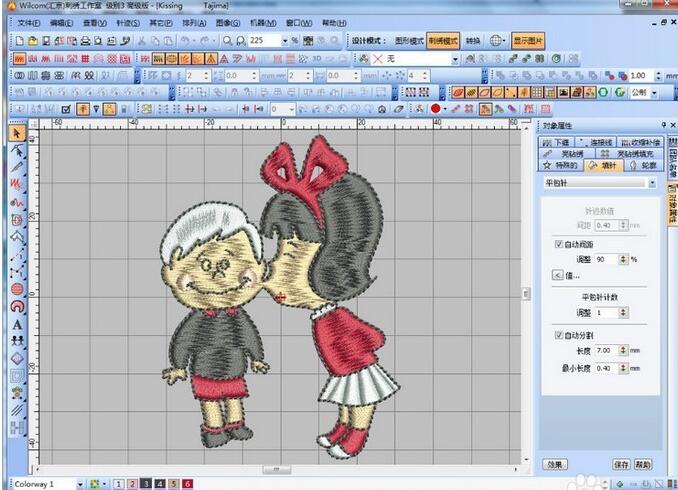Select the diamond shape tool

(x=17, y=358)
